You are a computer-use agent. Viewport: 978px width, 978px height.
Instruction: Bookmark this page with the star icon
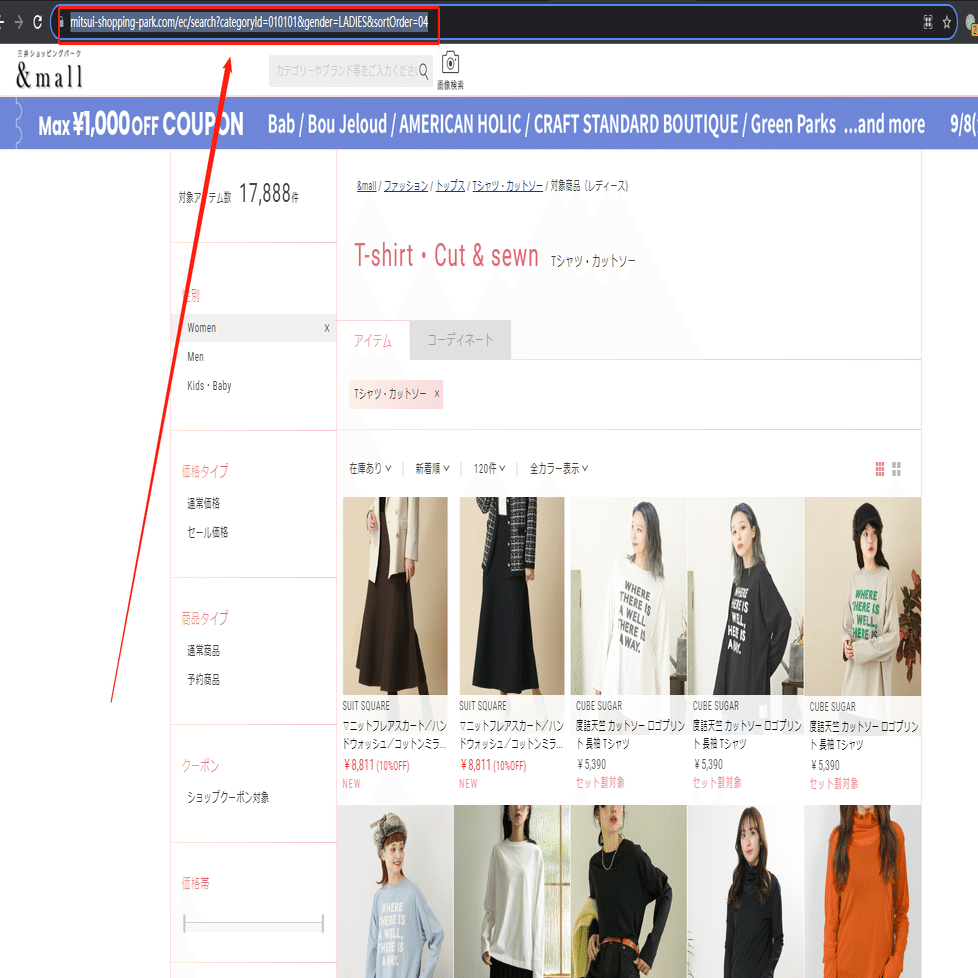pyautogui.click(x=946, y=22)
